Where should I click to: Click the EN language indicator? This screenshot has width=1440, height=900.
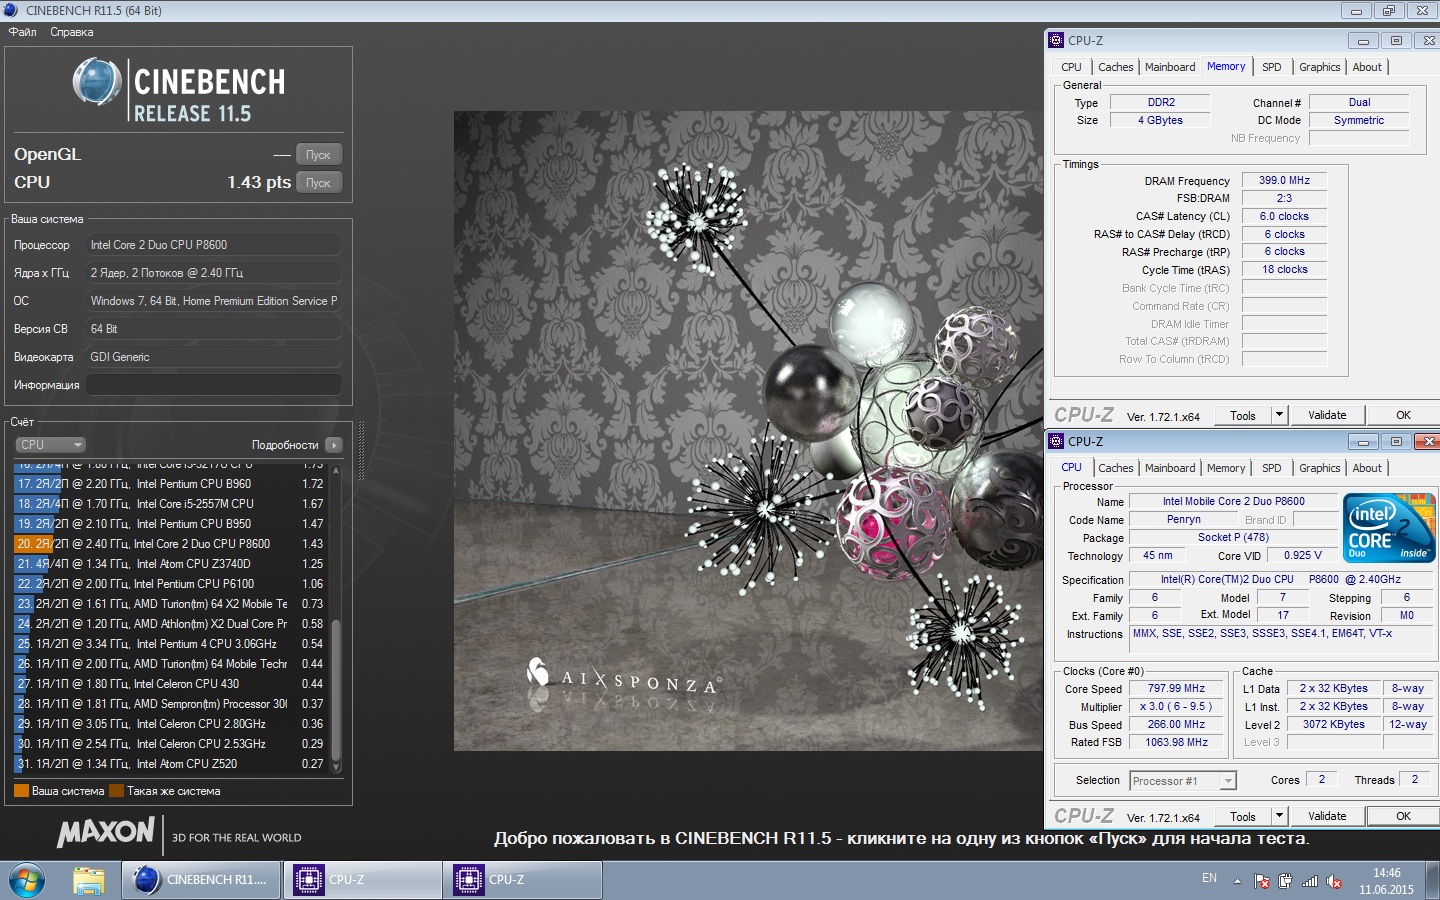pos(1209,878)
